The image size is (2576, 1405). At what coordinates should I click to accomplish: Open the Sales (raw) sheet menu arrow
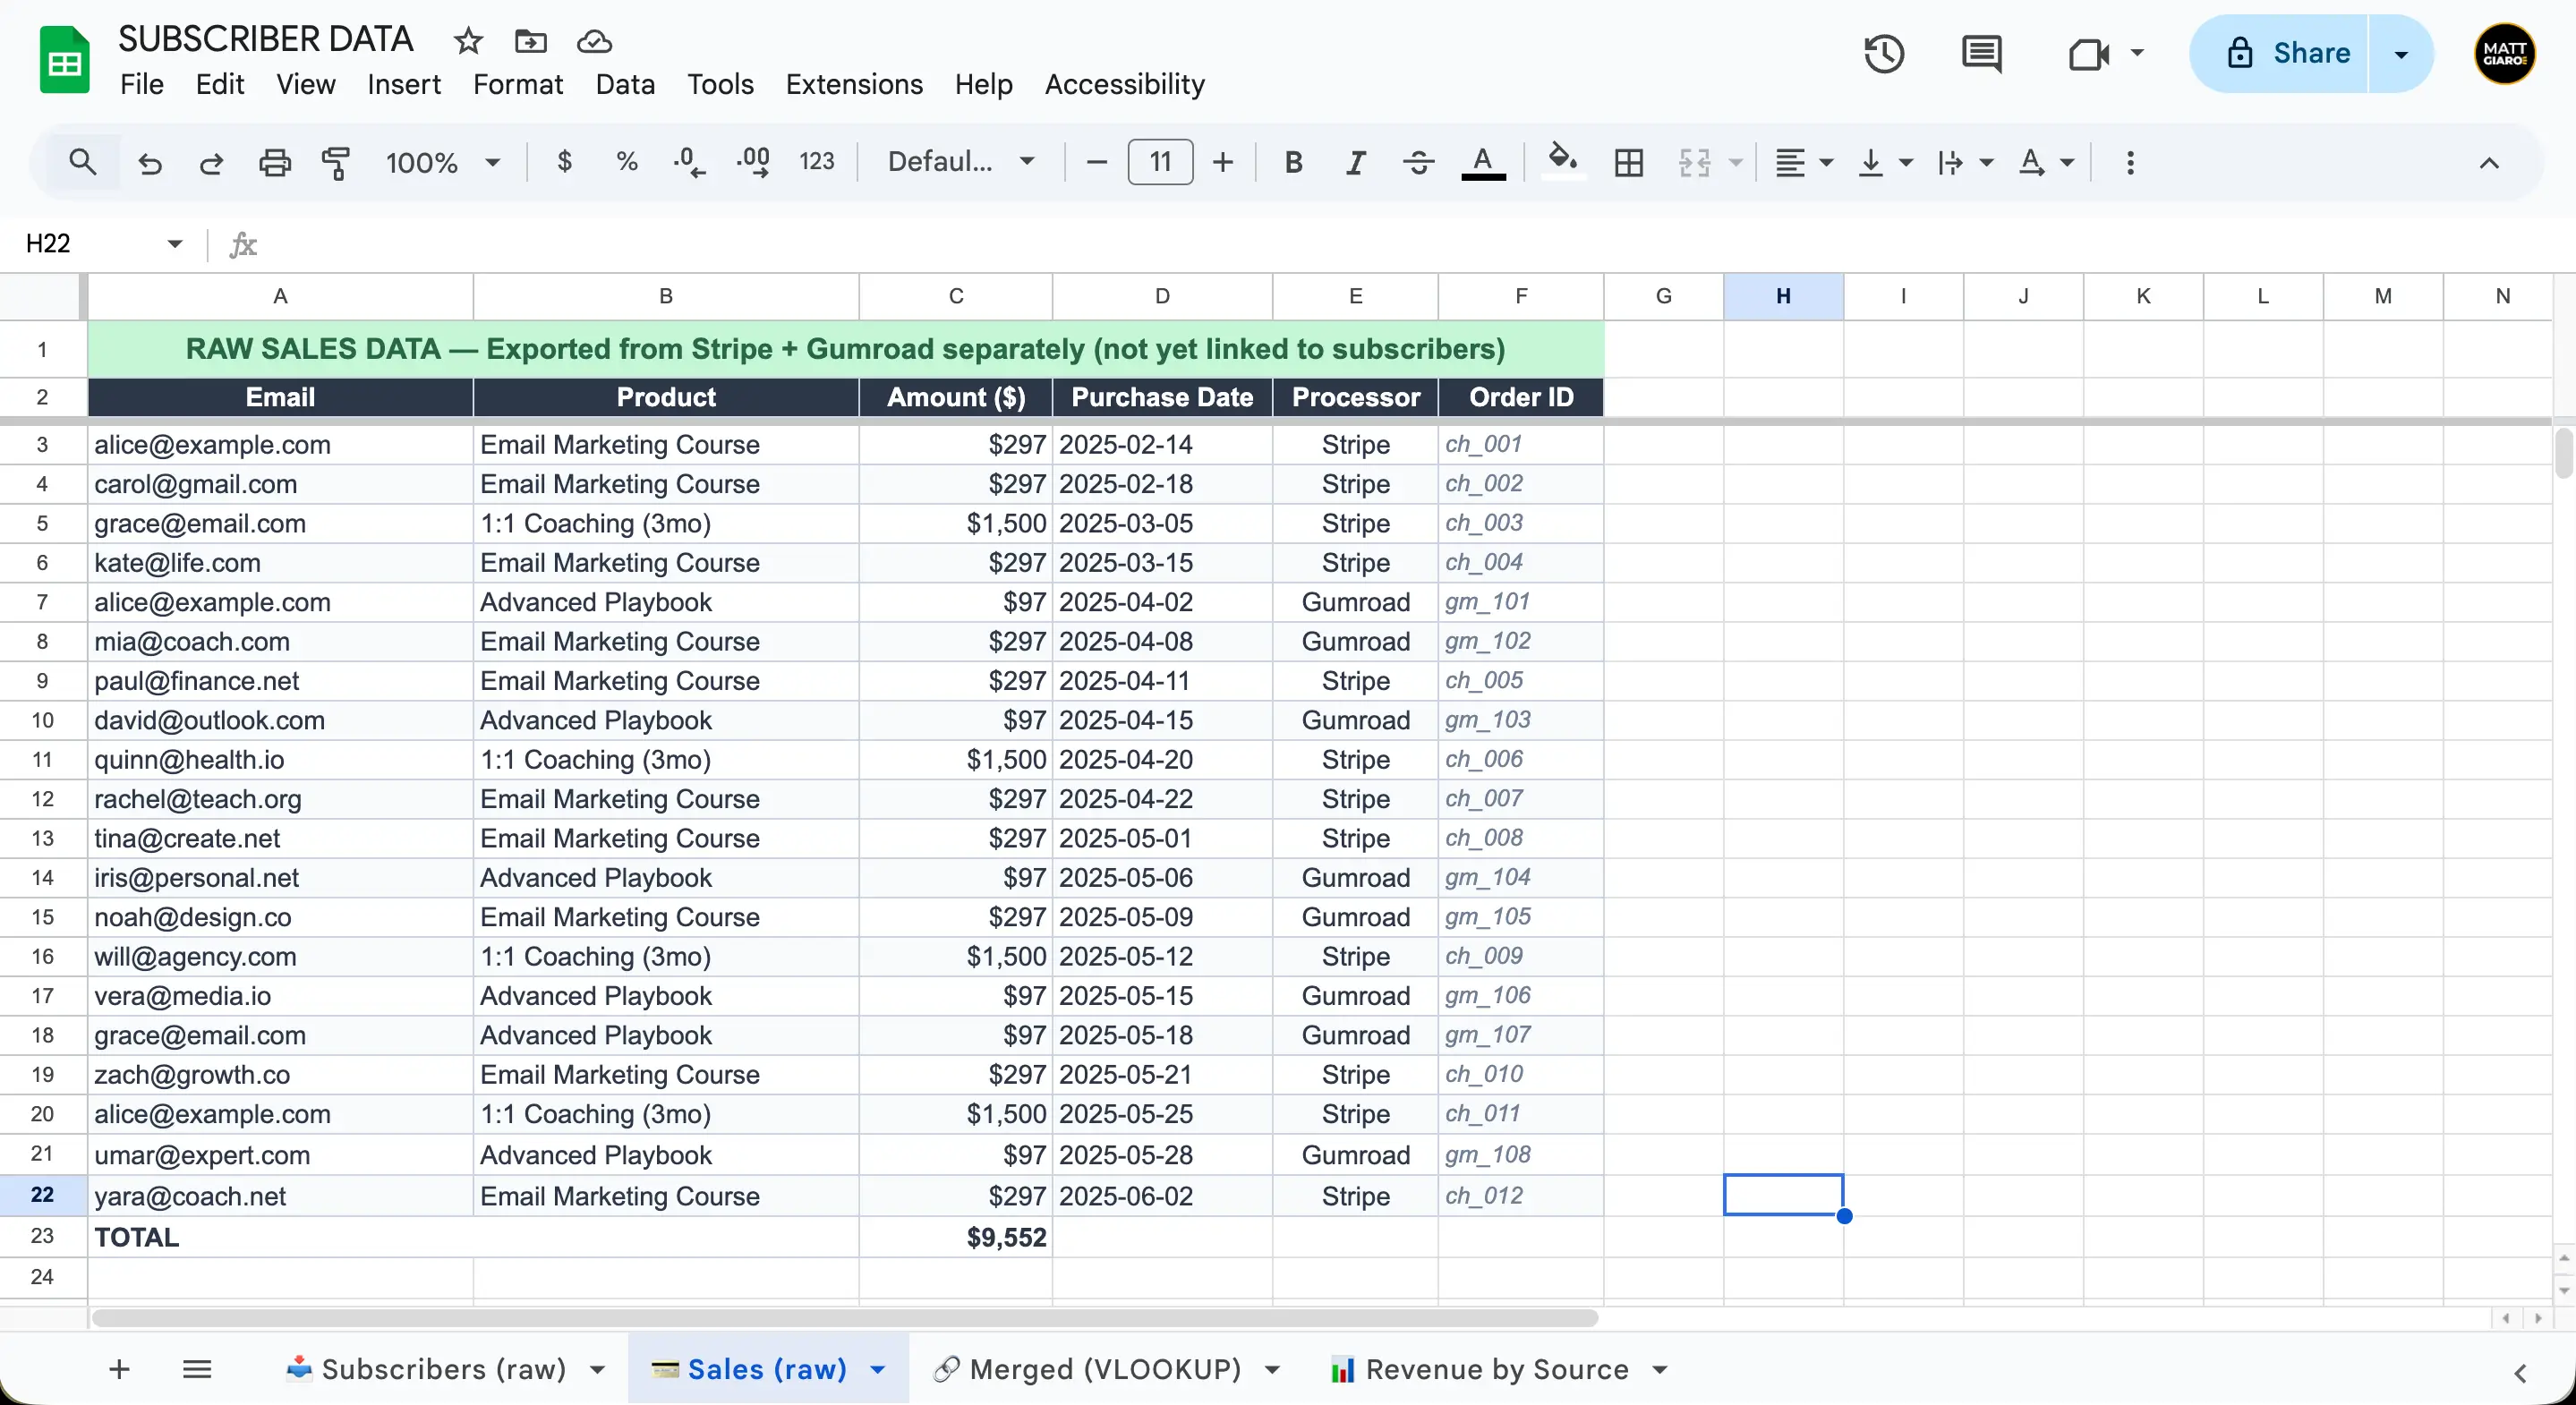click(x=877, y=1369)
